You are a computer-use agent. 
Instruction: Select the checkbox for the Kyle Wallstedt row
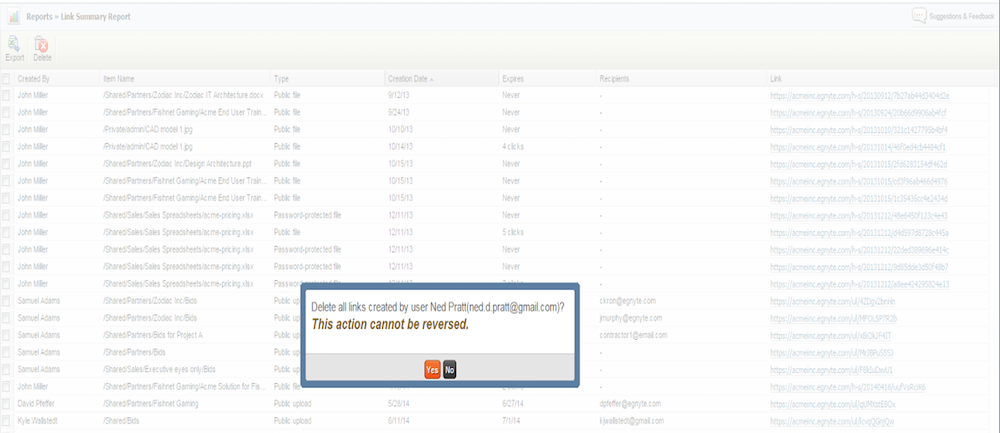6,421
